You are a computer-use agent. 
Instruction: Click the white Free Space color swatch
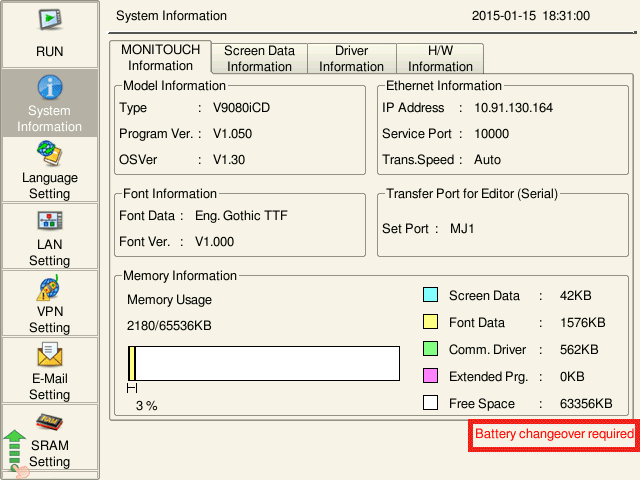point(430,403)
